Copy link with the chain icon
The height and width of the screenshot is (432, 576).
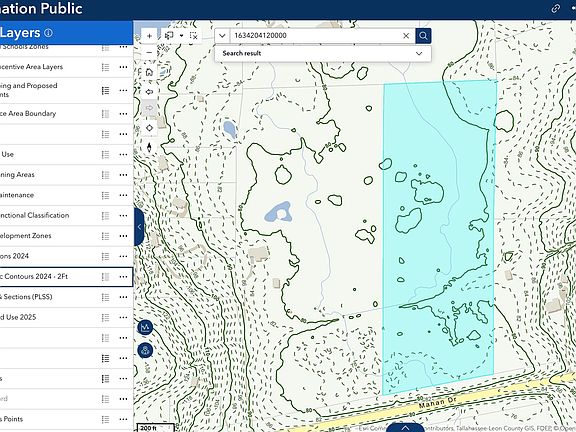tap(556, 8)
